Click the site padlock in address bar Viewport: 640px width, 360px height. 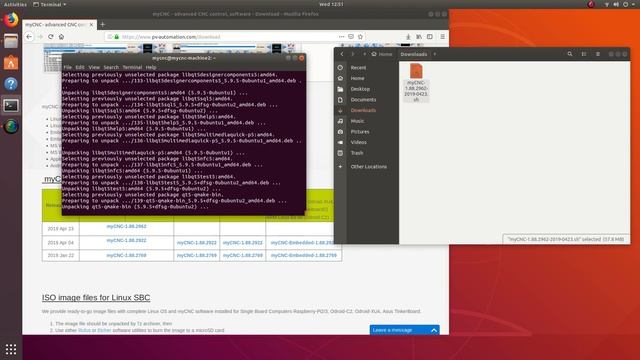coord(117,37)
